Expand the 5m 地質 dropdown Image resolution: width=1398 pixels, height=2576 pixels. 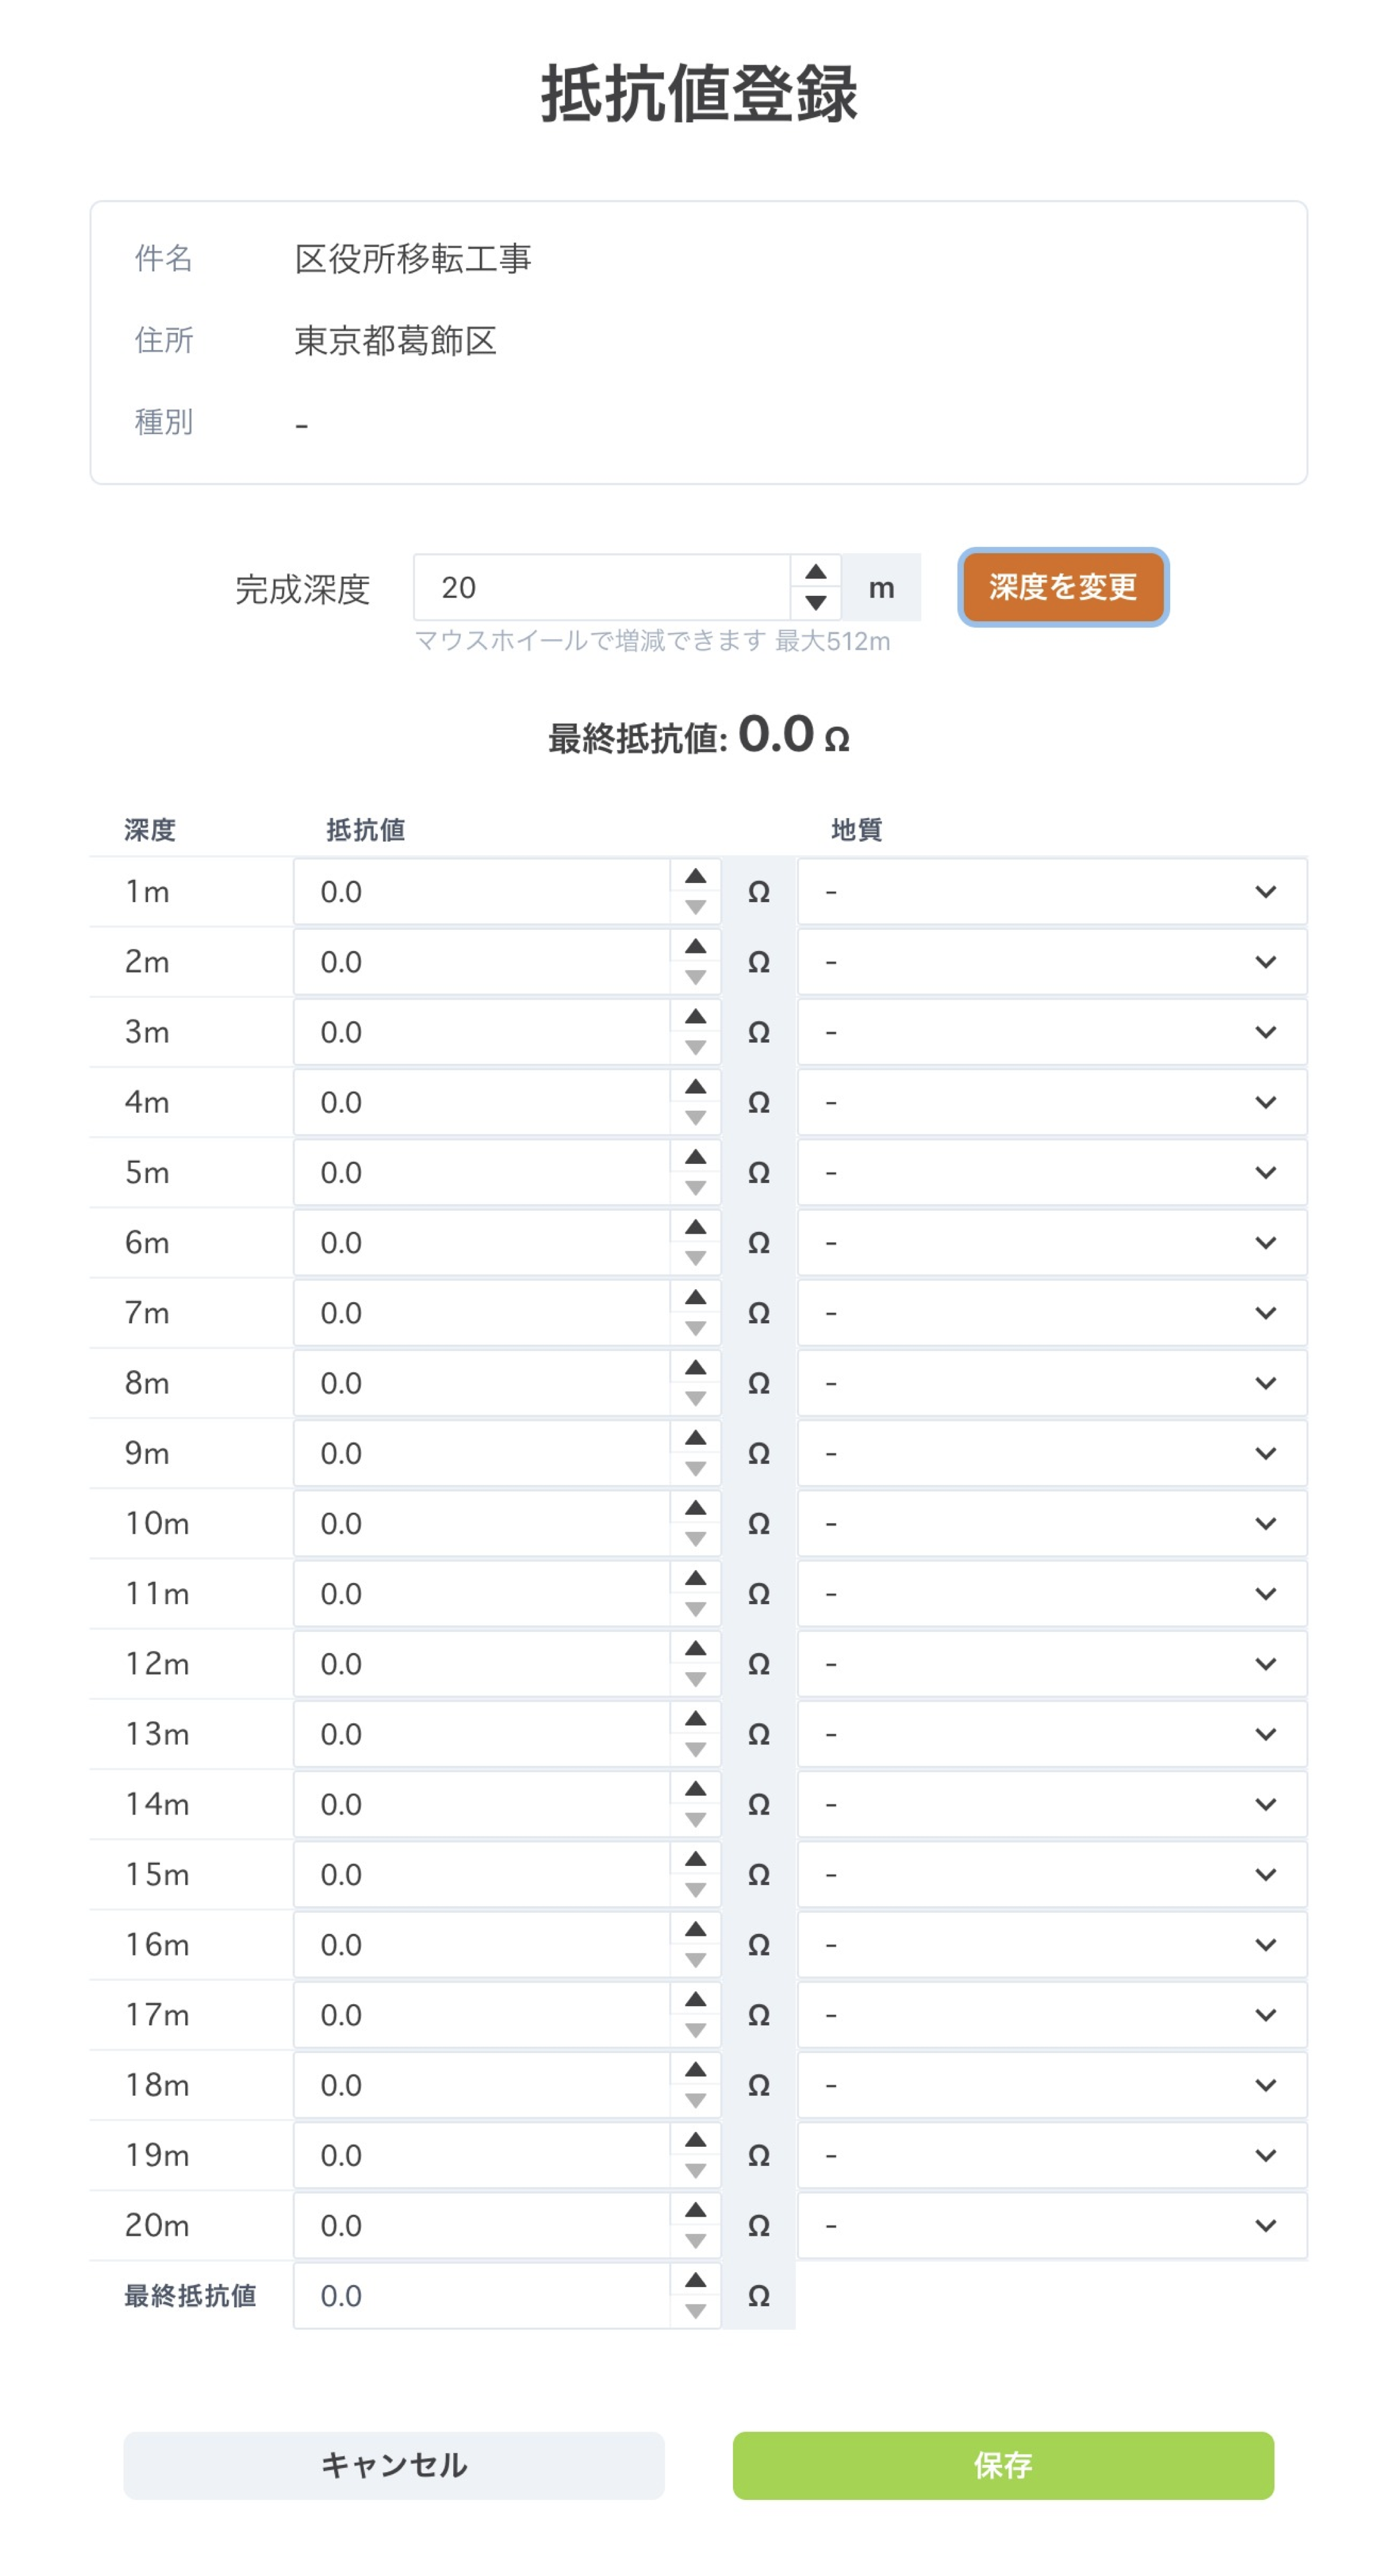coord(1051,1172)
